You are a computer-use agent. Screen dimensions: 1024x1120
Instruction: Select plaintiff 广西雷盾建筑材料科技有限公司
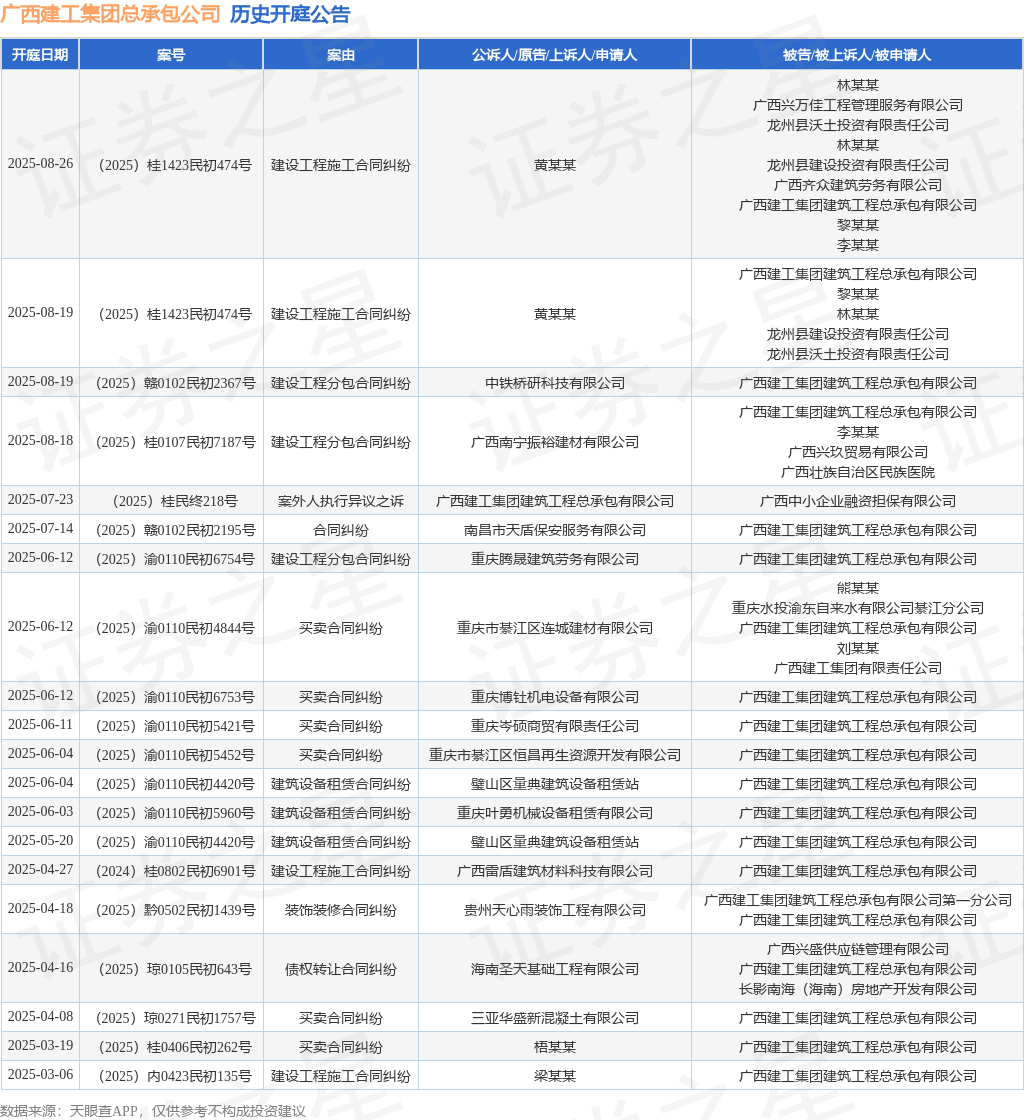click(x=555, y=871)
